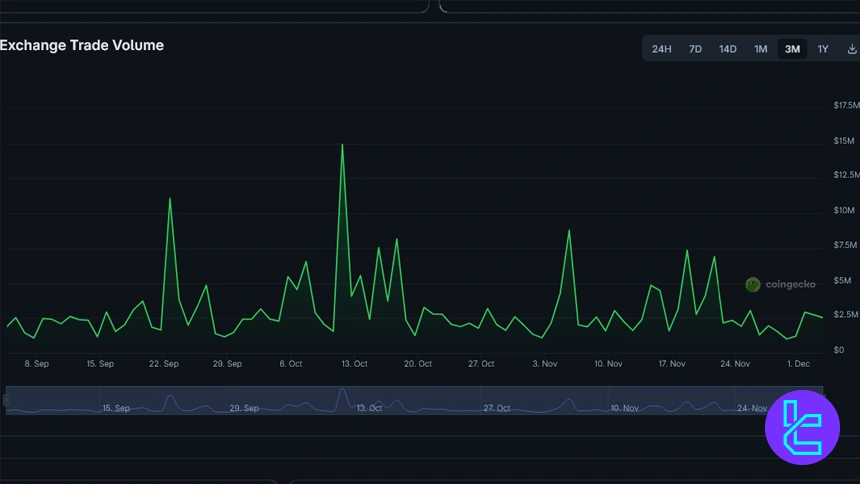Click the round purple logo badge
The width and height of the screenshot is (860, 484).
[802, 427]
